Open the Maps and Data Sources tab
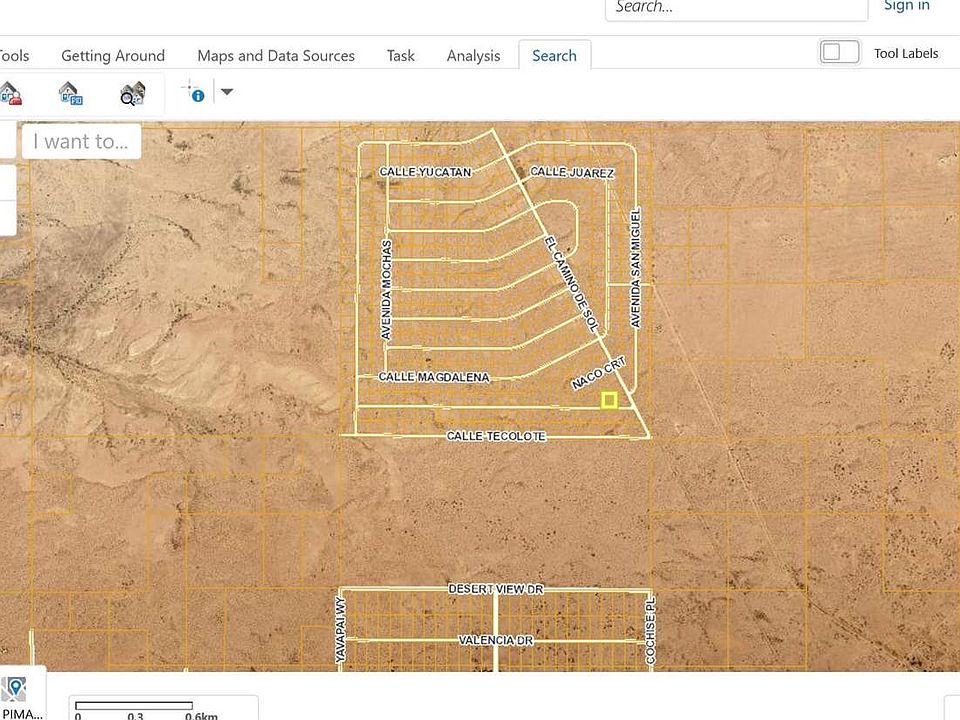This screenshot has width=960, height=720. [276, 56]
